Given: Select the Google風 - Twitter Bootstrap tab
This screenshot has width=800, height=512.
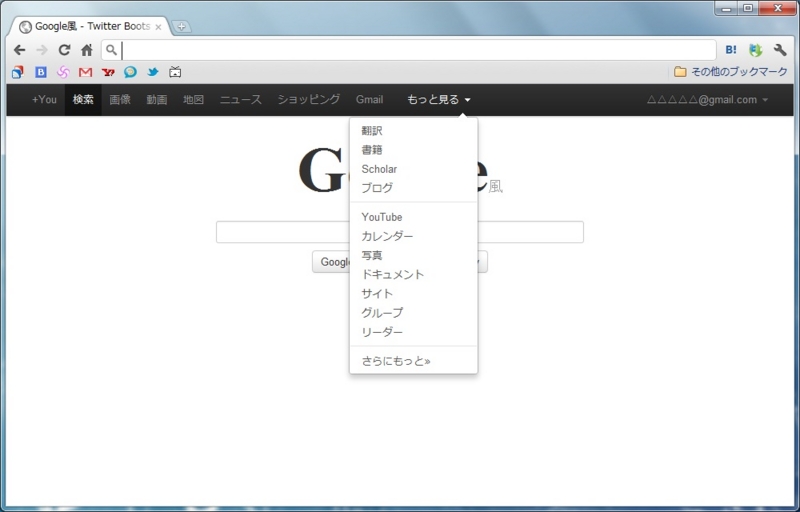Looking at the screenshot, I should point(91,27).
